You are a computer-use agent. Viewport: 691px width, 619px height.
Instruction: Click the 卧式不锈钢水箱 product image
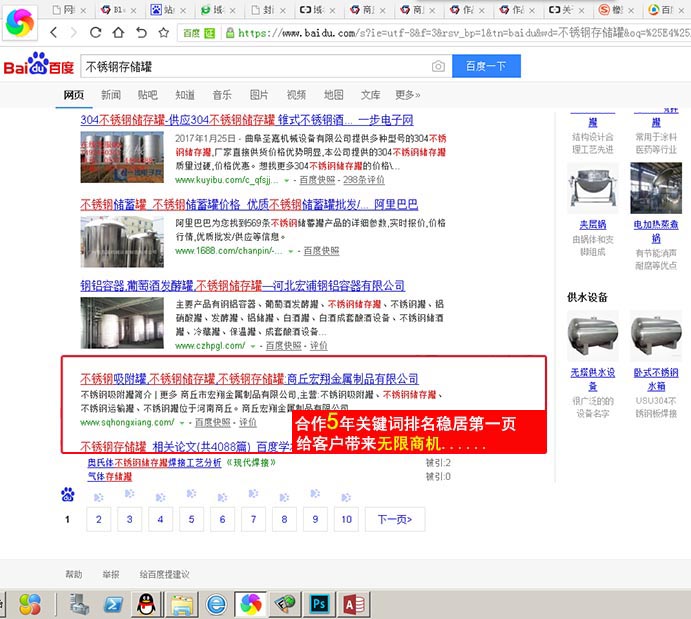pyautogui.click(x=656, y=336)
